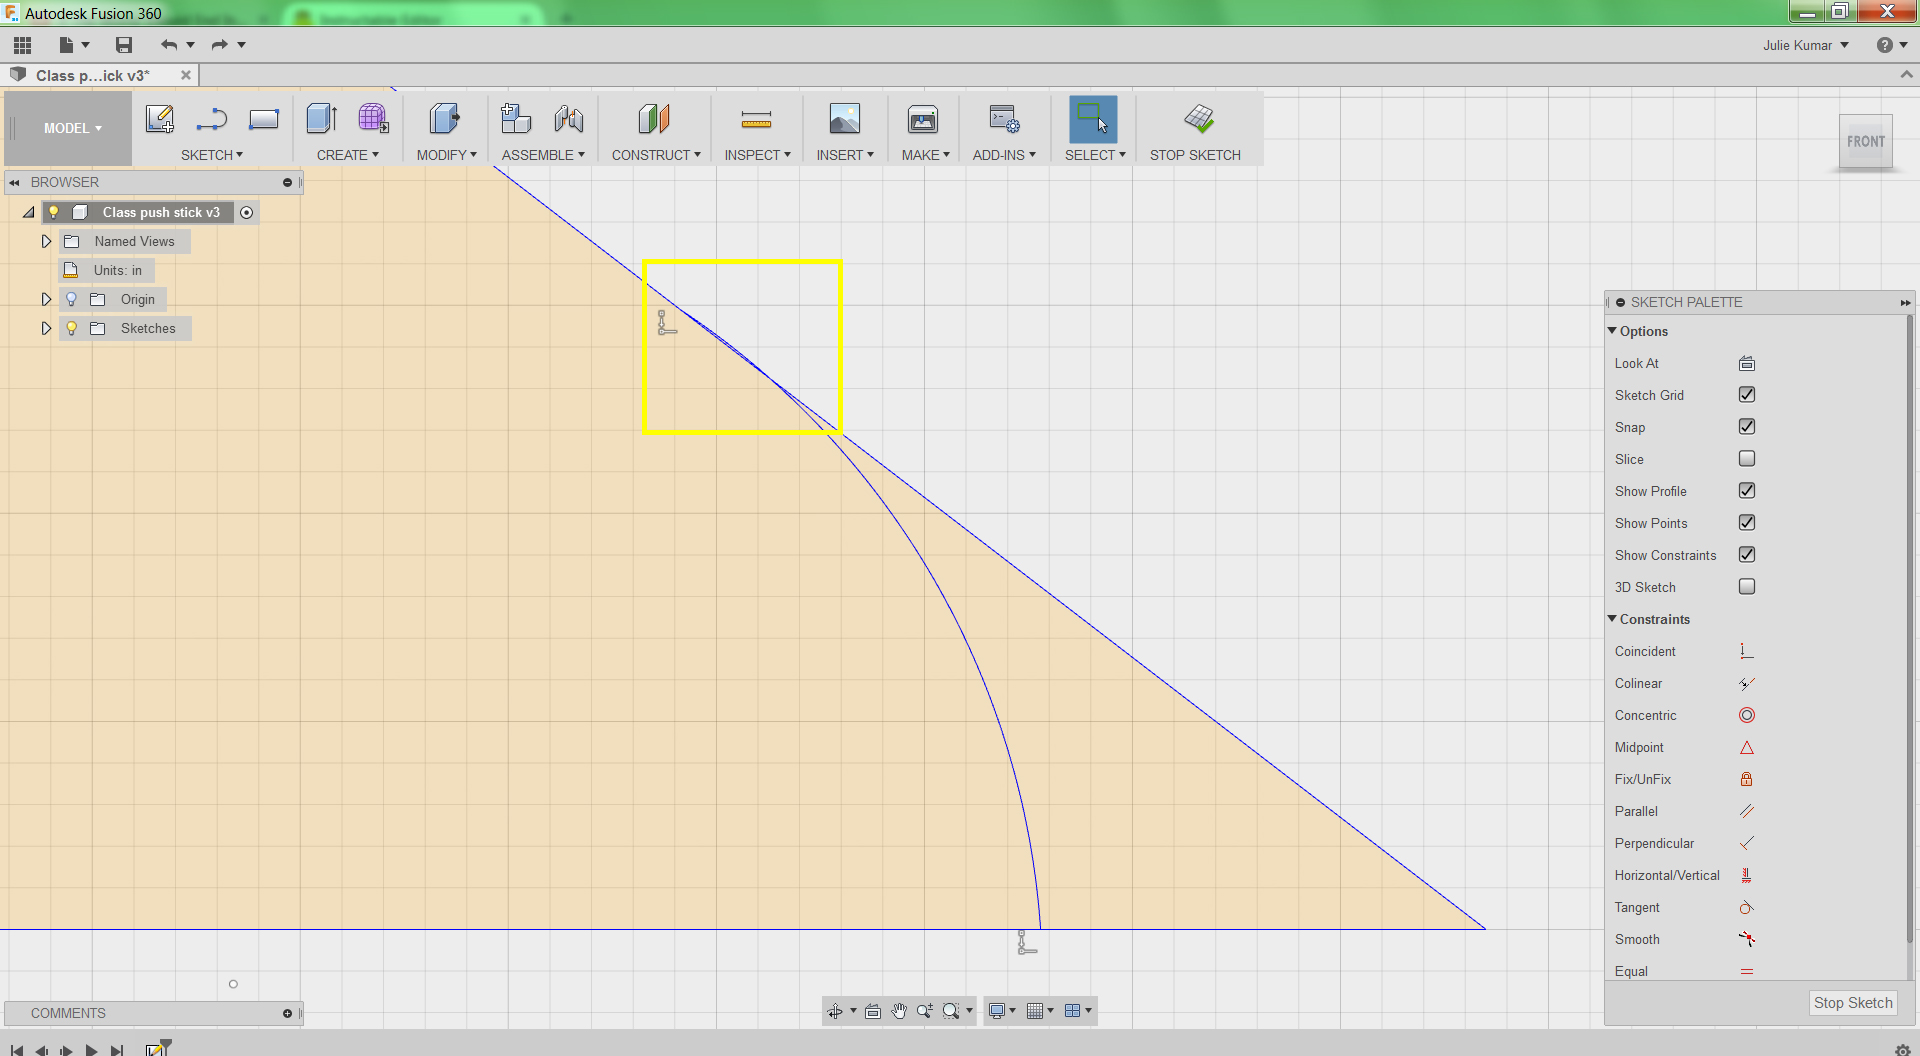Expand the Named Views tree node

pyautogui.click(x=46, y=241)
